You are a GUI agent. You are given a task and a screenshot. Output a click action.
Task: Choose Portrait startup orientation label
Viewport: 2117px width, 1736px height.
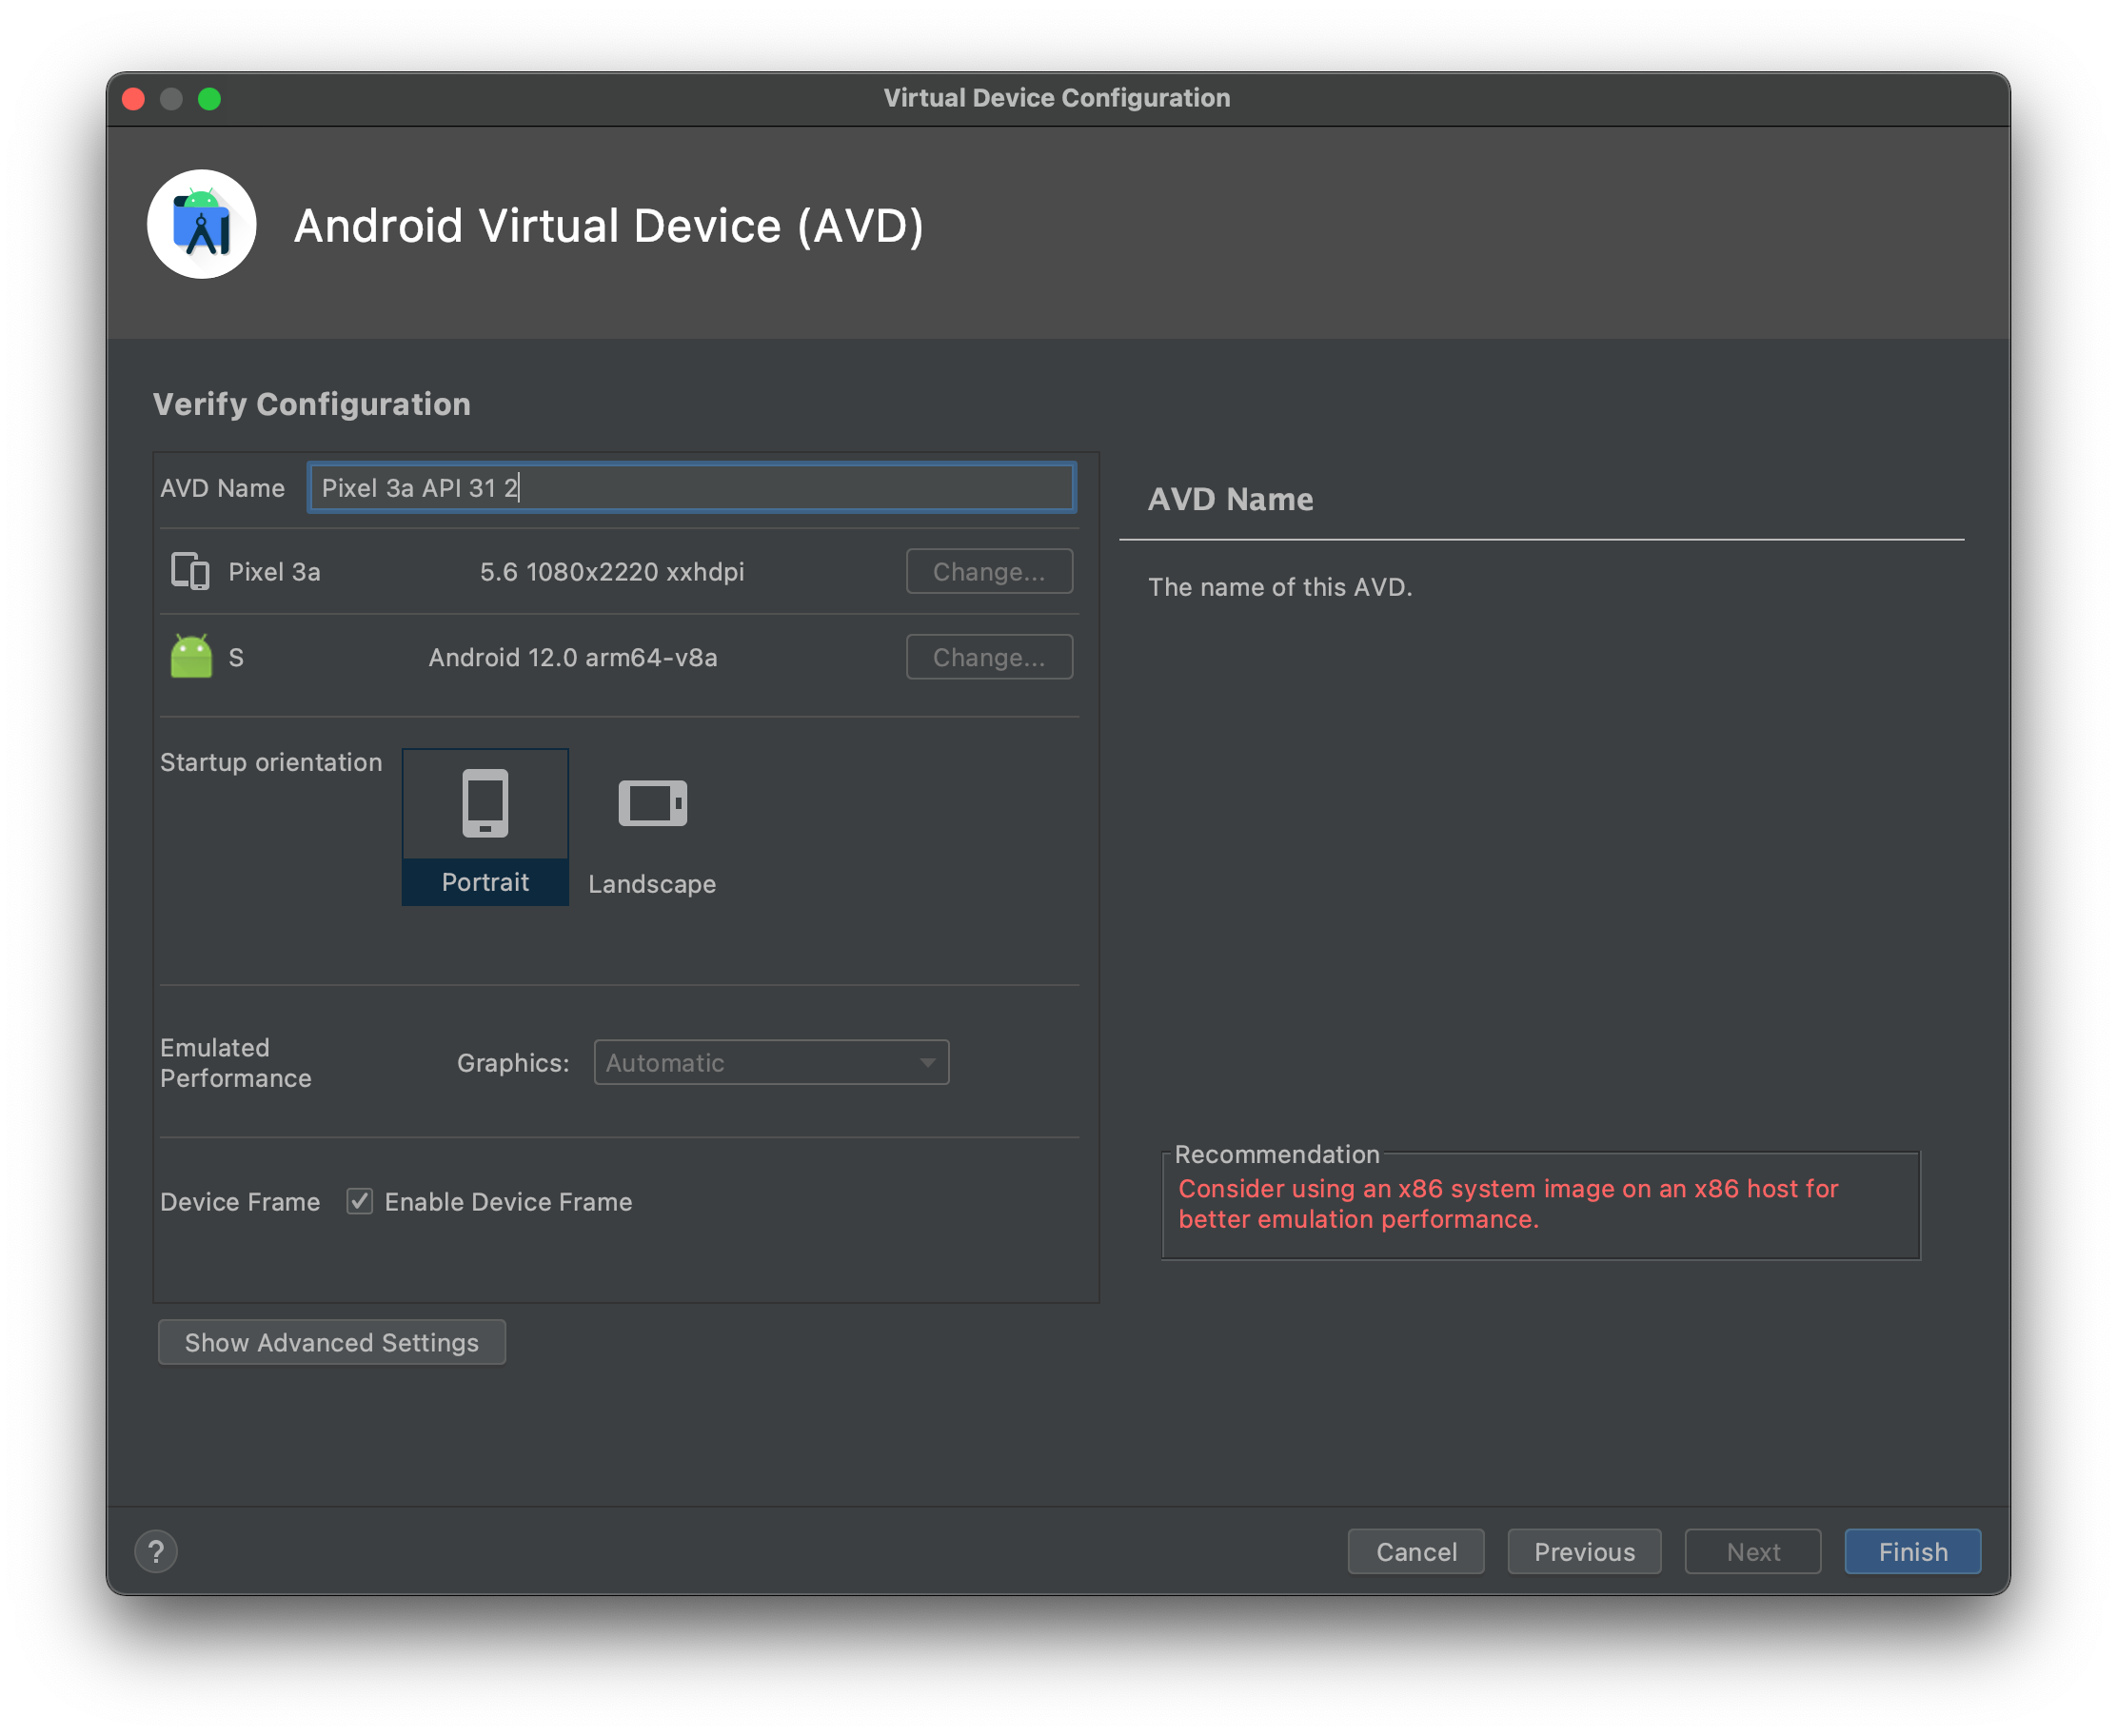[x=485, y=882]
